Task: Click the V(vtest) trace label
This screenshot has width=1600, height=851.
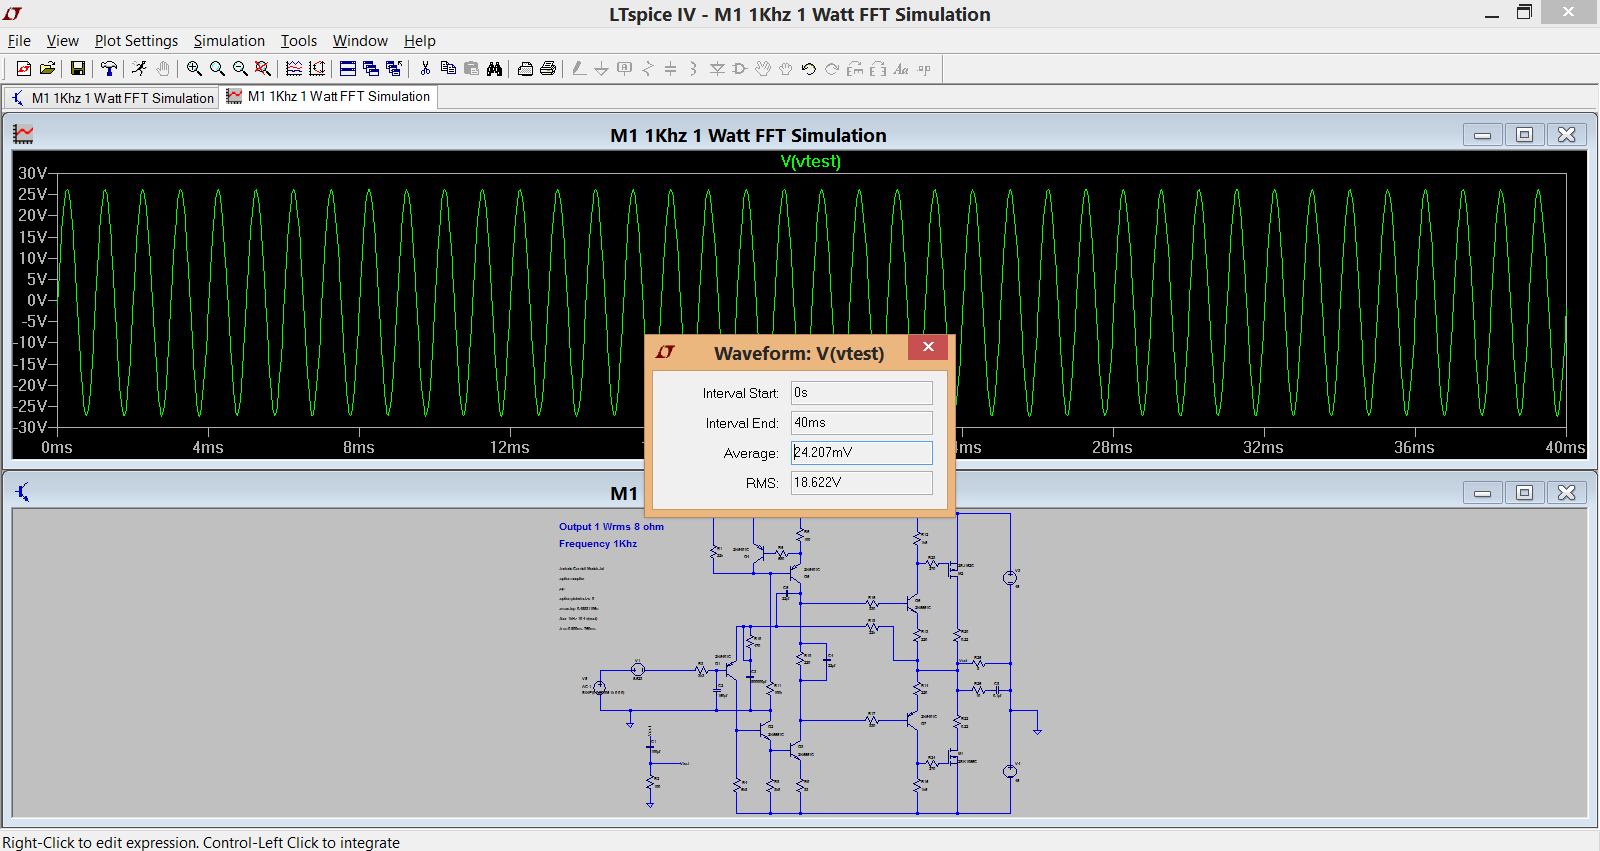Action: (x=810, y=161)
